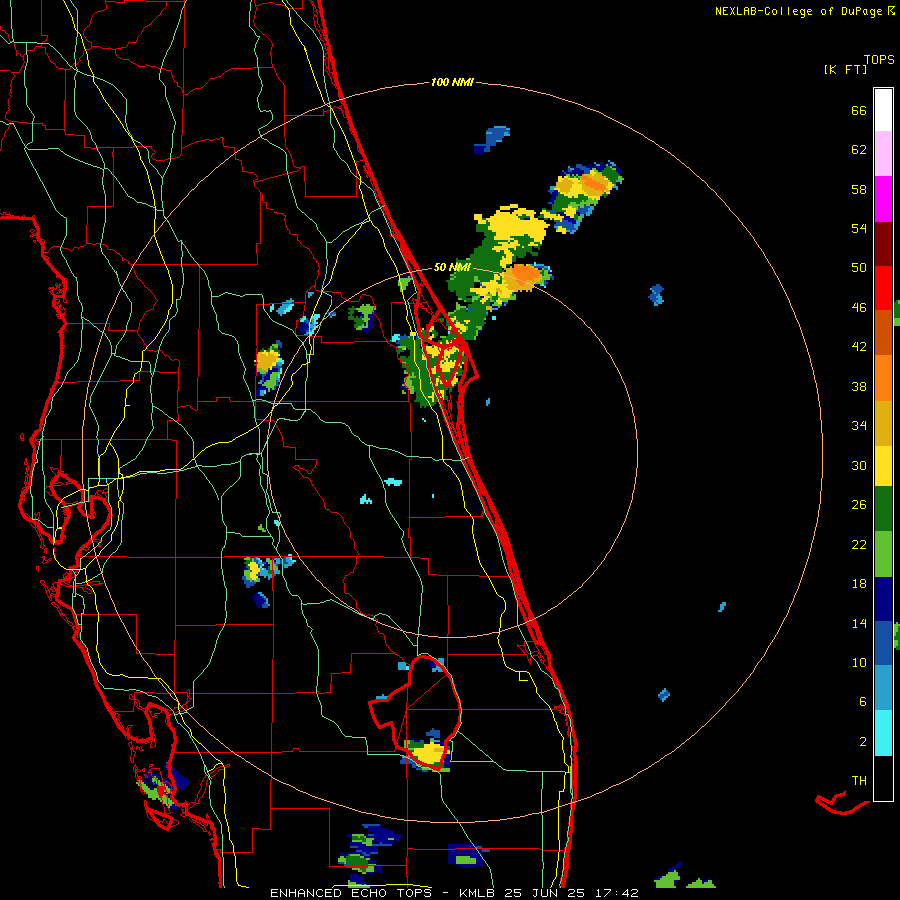900x900 pixels.
Task: Click the legend value 22
Action: pos(859,545)
